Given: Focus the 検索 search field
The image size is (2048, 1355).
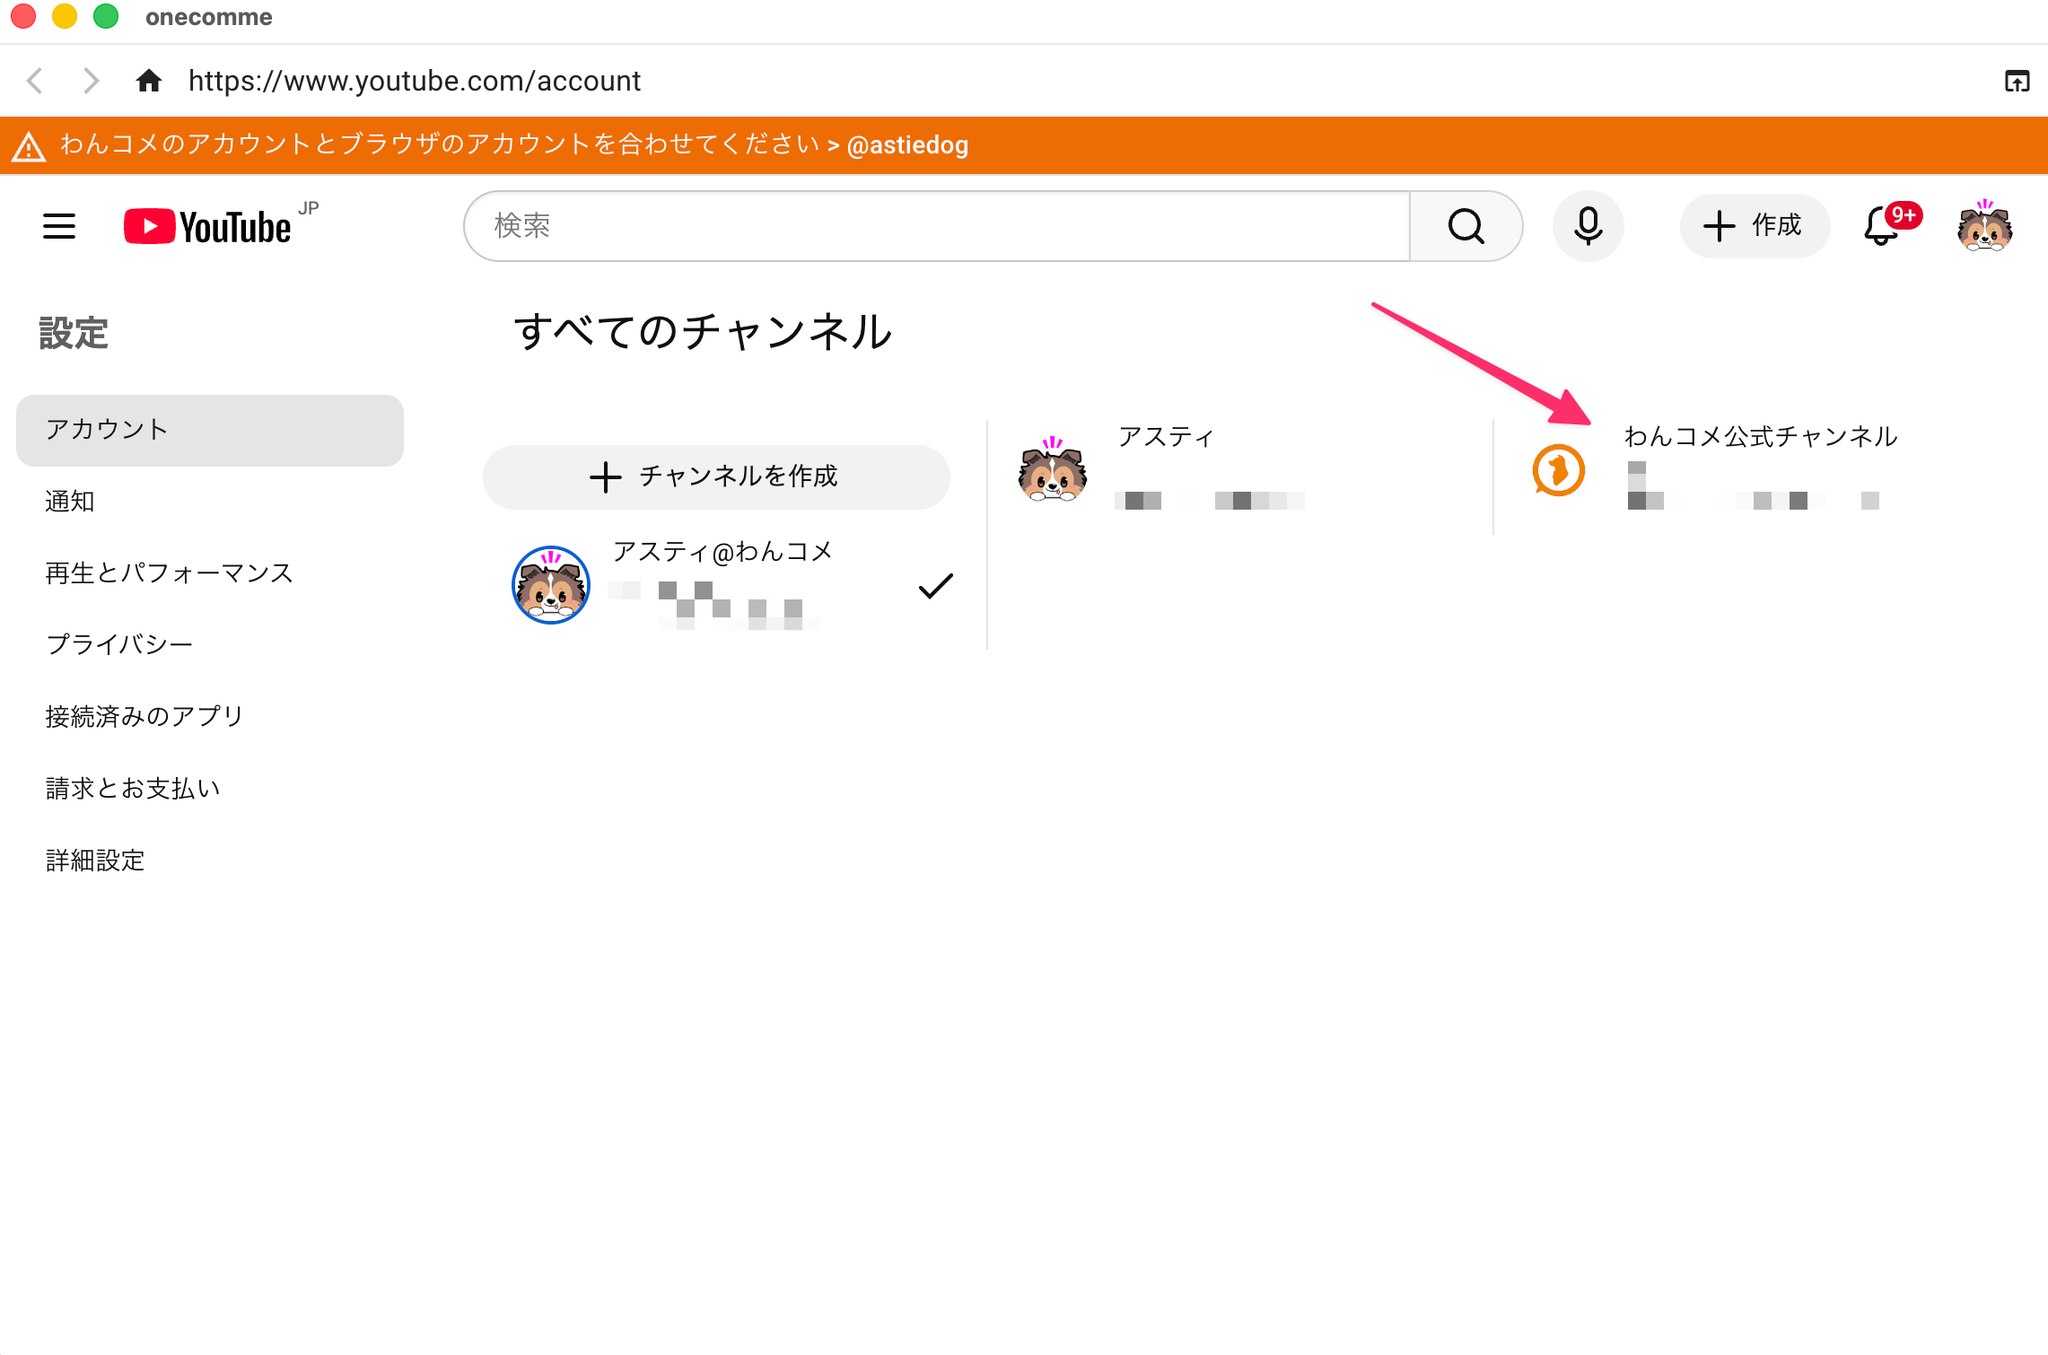Looking at the screenshot, I should pos(937,226).
